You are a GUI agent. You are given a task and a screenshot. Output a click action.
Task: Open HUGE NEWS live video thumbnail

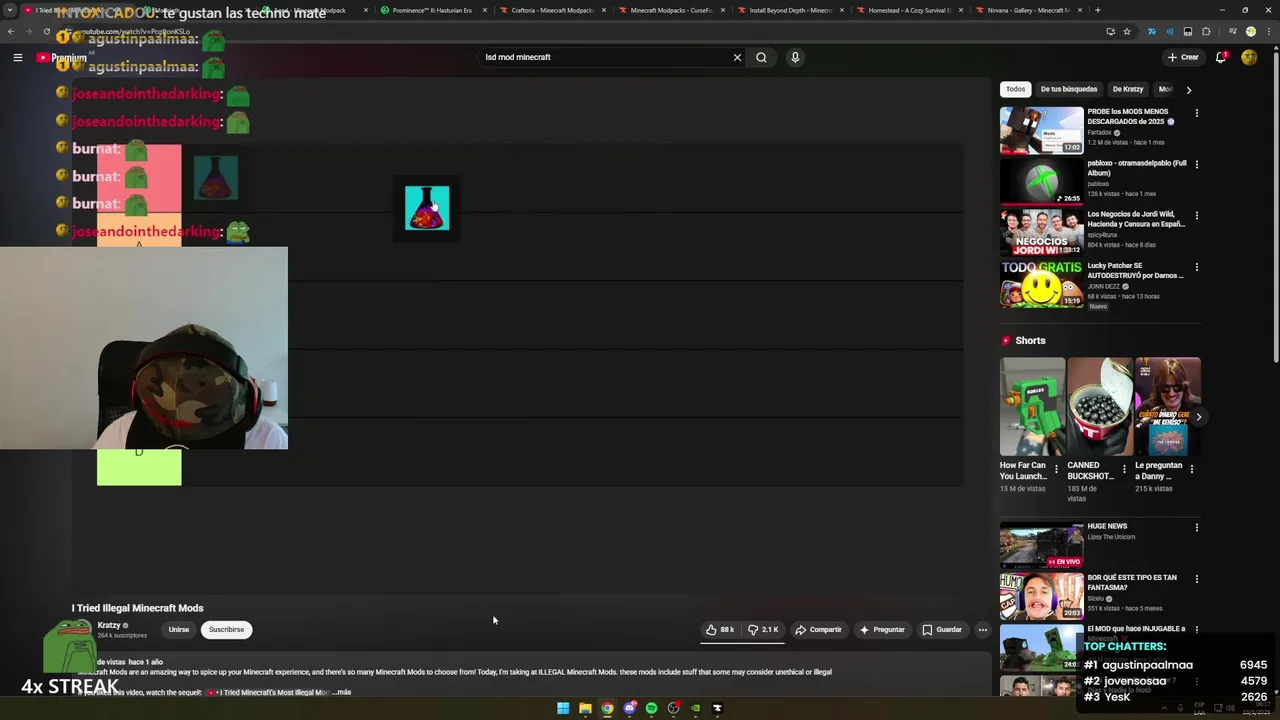click(1041, 545)
